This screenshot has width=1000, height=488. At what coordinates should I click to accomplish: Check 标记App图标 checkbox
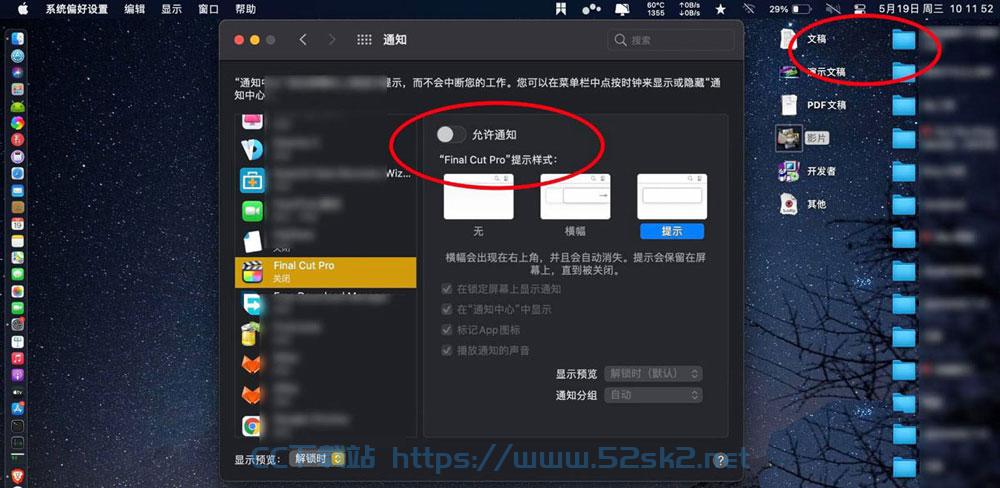pyautogui.click(x=447, y=330)
